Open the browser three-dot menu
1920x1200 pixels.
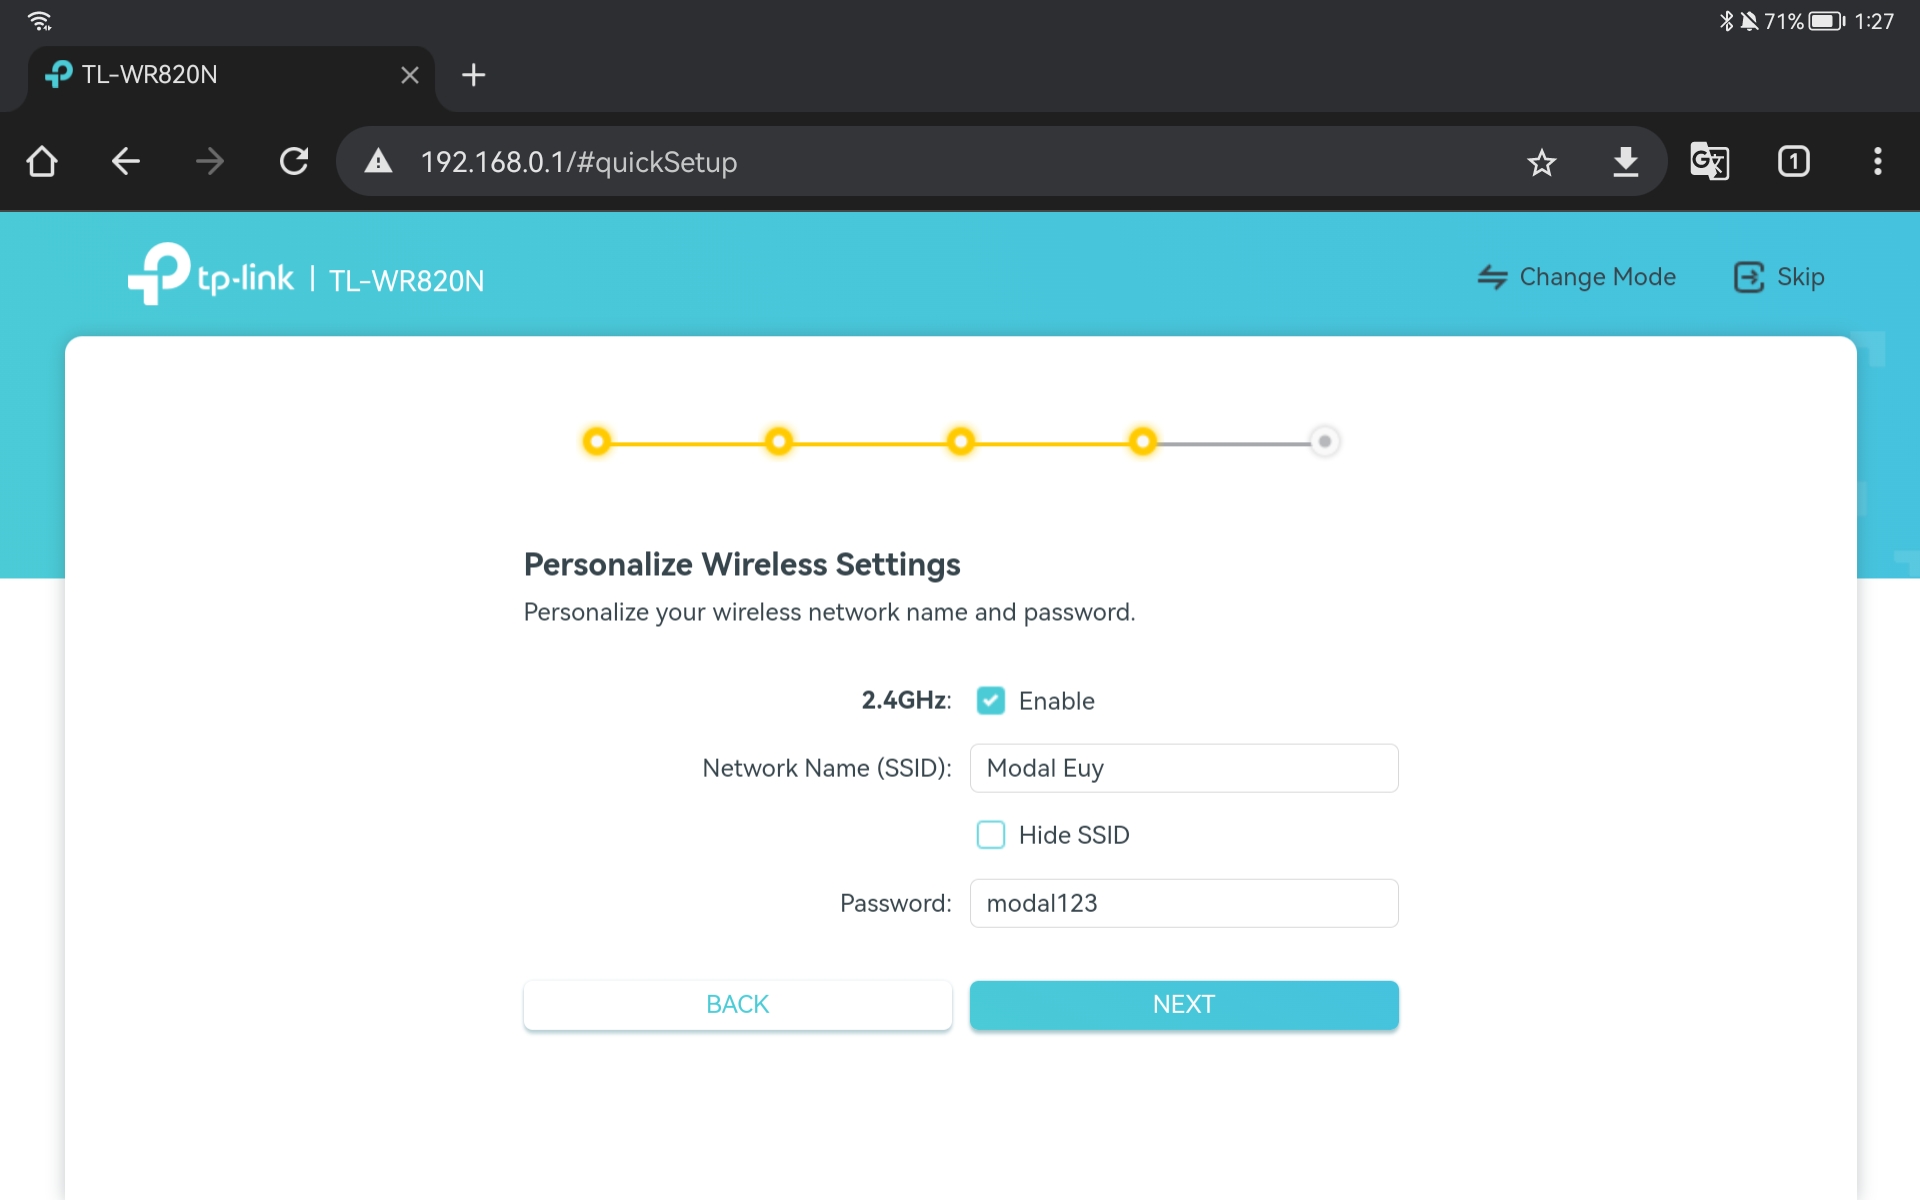tap(1877, 162)
